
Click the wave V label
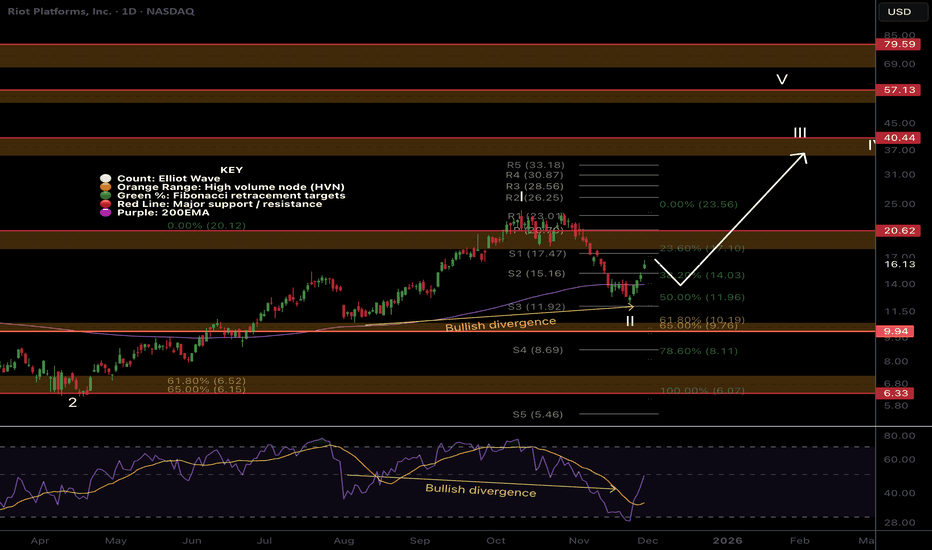coord(782,79)
